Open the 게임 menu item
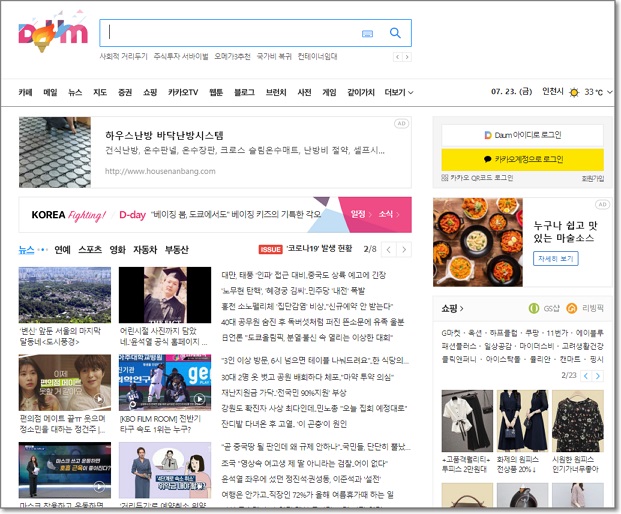 [329, 92]
